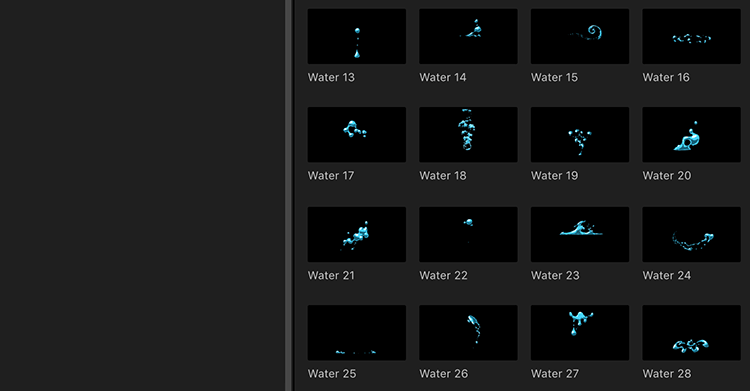Open the Water 20 preset thumbnail
The height and width of the screenshot is (391, 750).
[x=692, y=134]
